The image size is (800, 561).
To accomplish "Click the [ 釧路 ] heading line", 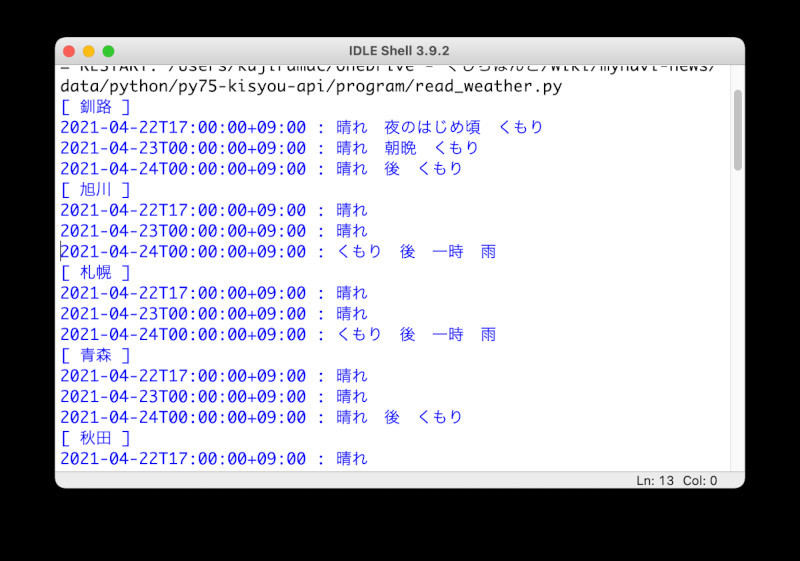I will [x=95, y=107].
